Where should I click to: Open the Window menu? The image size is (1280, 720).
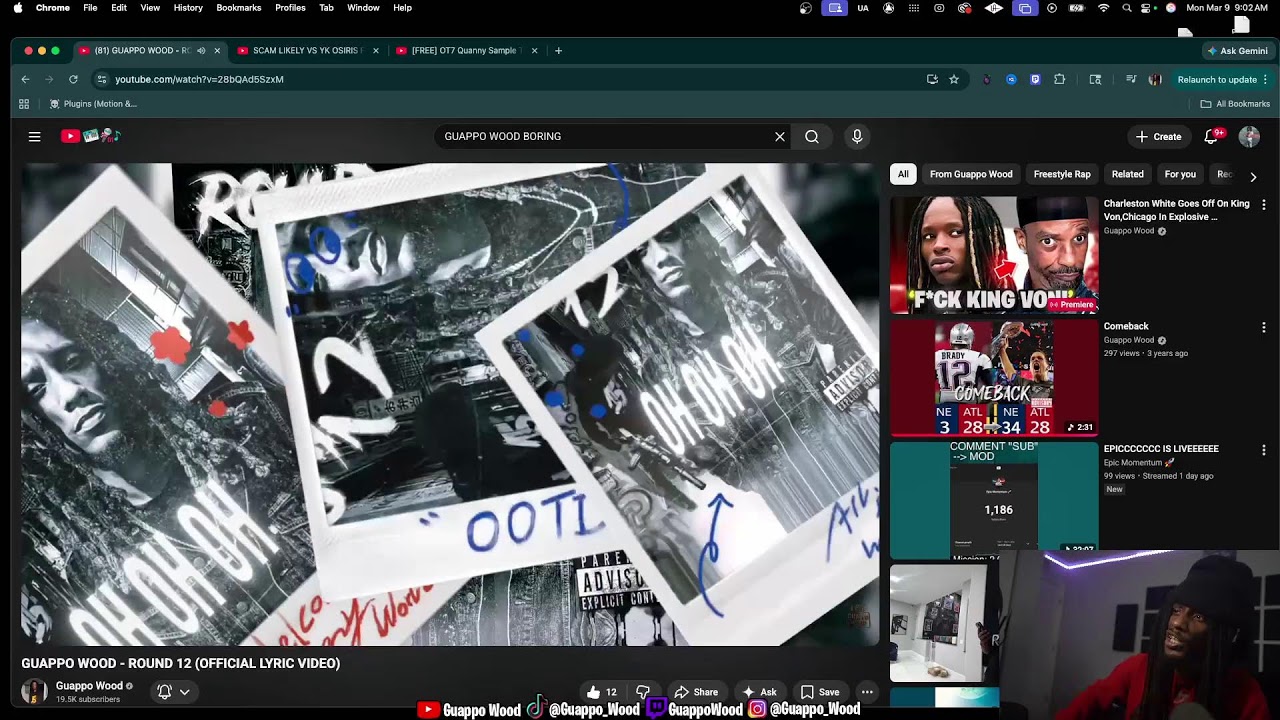pyautogui.click(x=363, y=8)
